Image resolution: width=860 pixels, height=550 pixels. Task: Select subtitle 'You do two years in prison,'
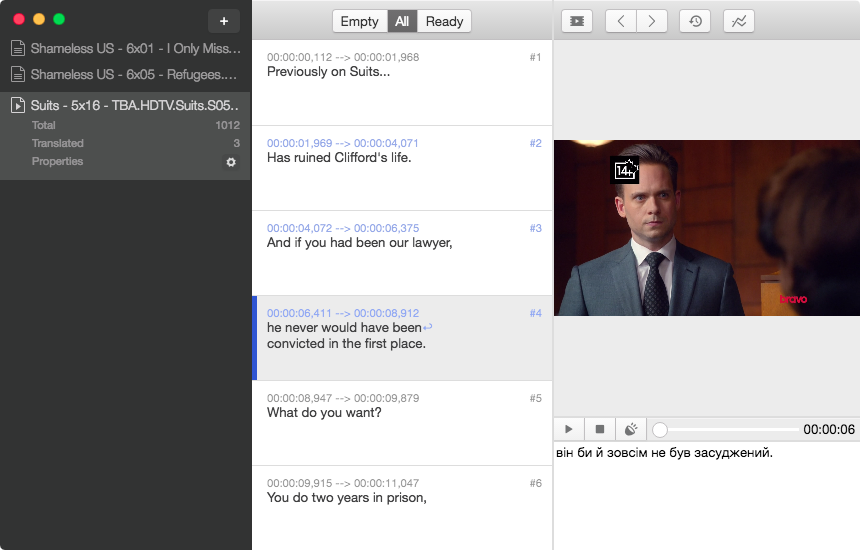click(x=402, y=508)
